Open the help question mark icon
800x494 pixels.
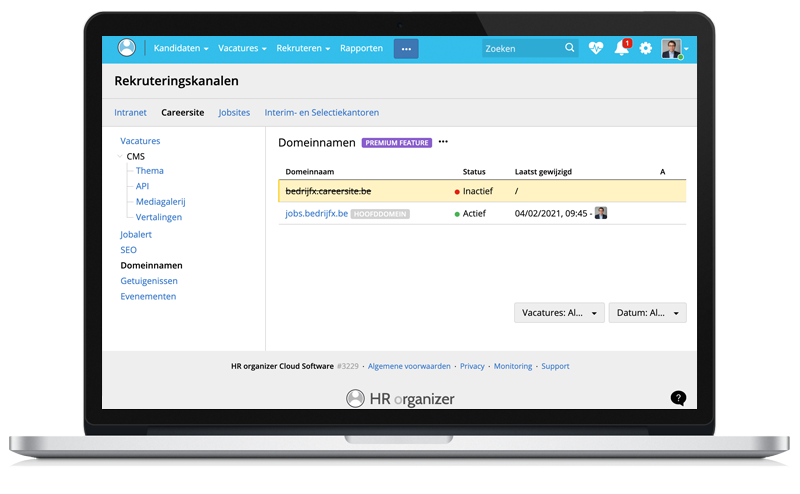(678, 398)
